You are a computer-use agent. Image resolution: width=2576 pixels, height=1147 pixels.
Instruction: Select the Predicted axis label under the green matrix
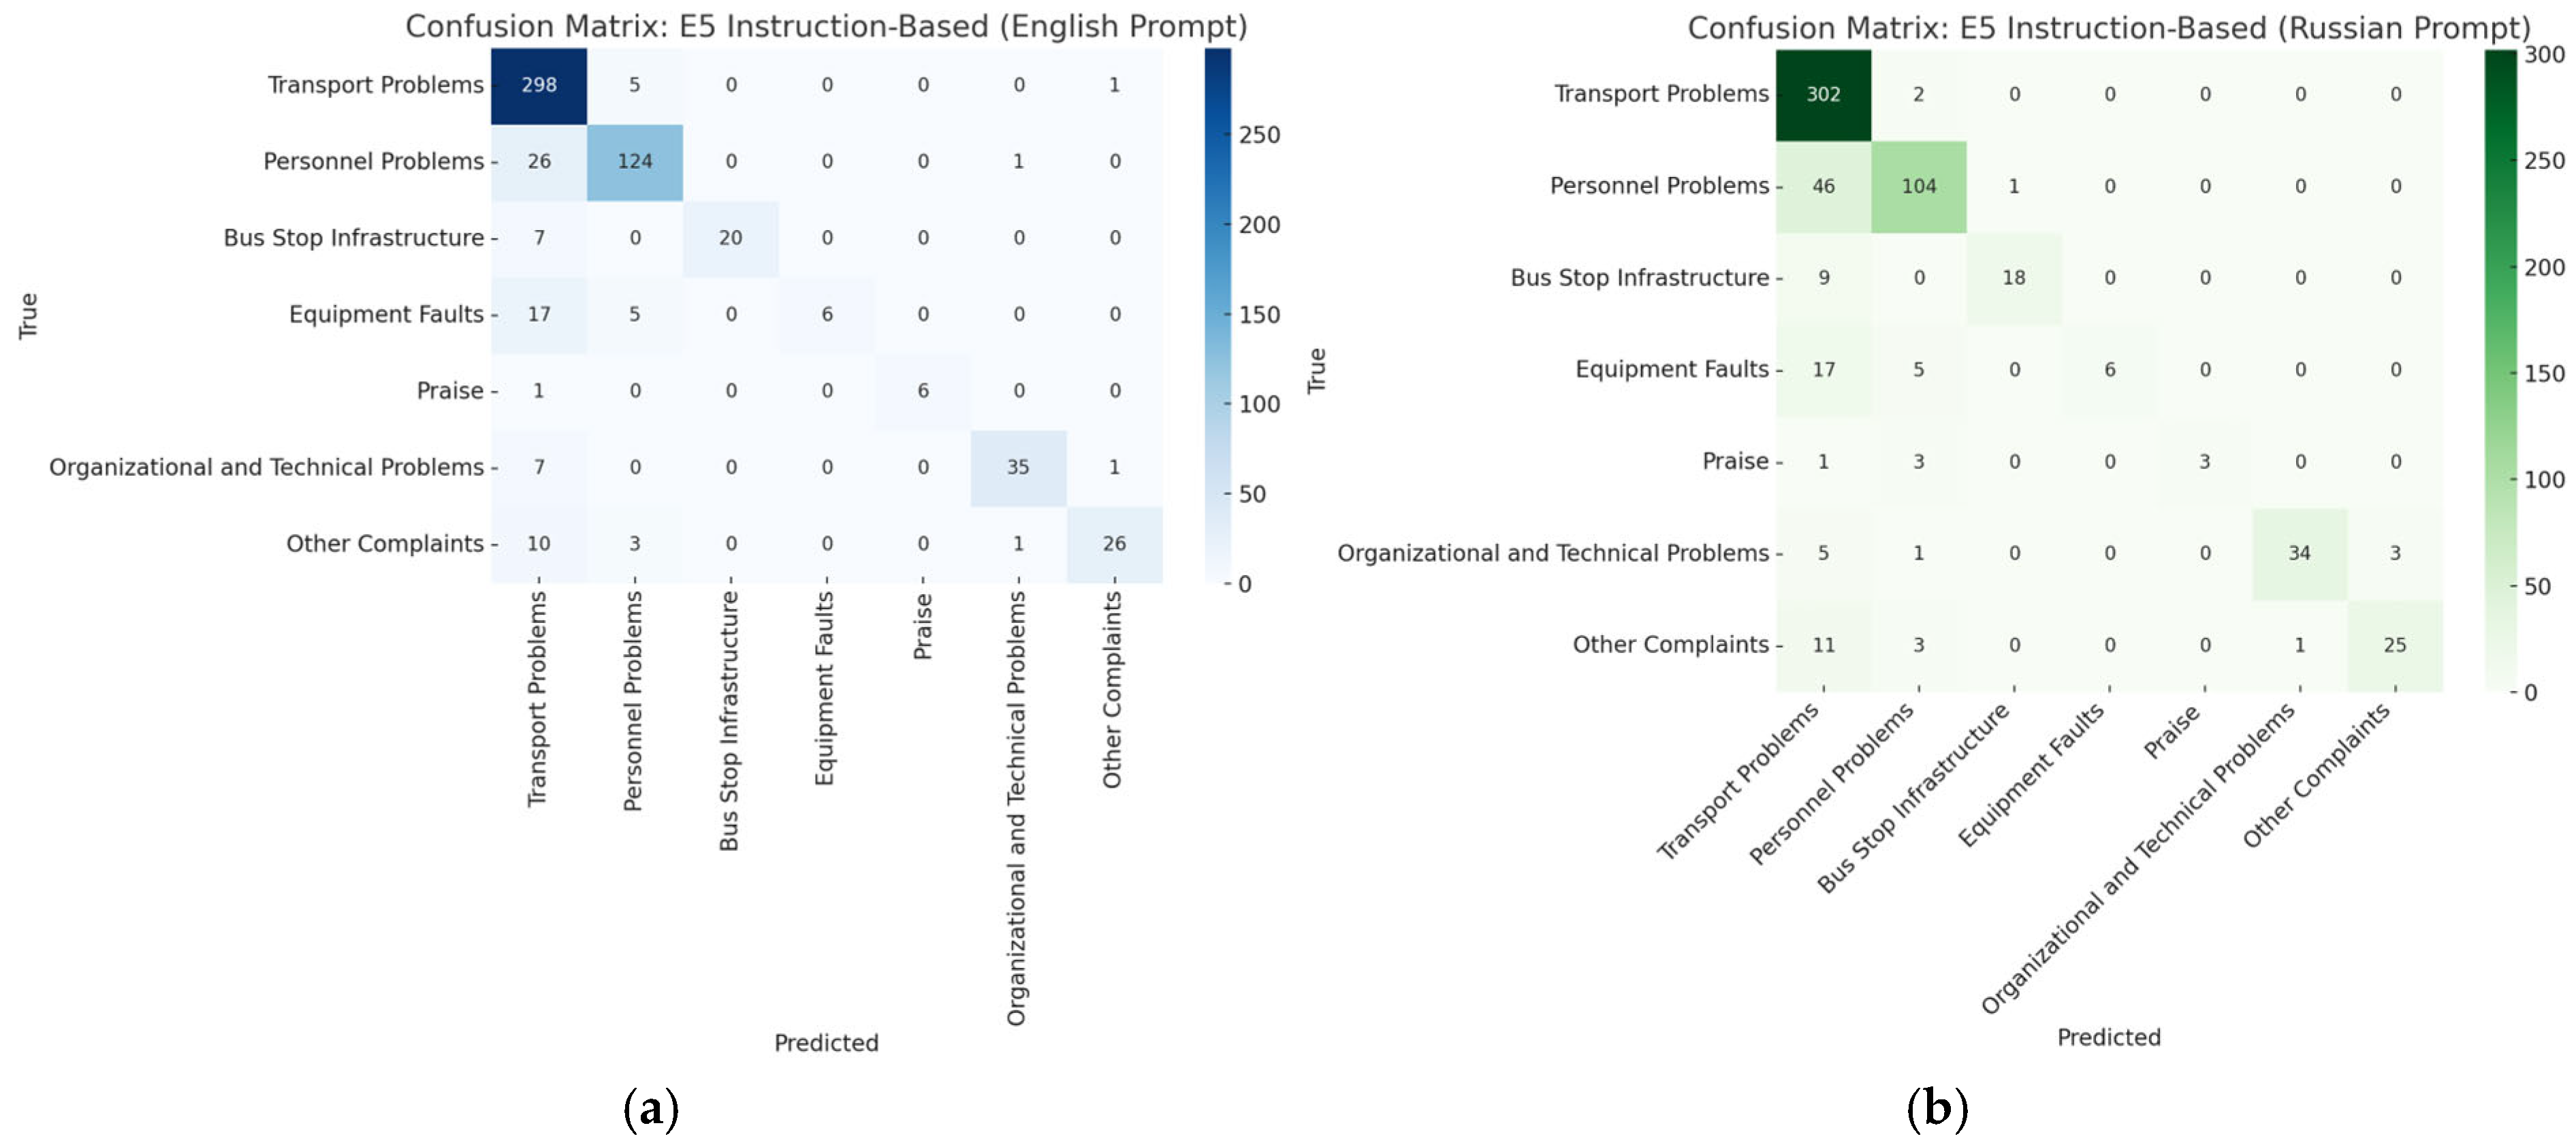pyautogui.click(x=2108, y=1037)
